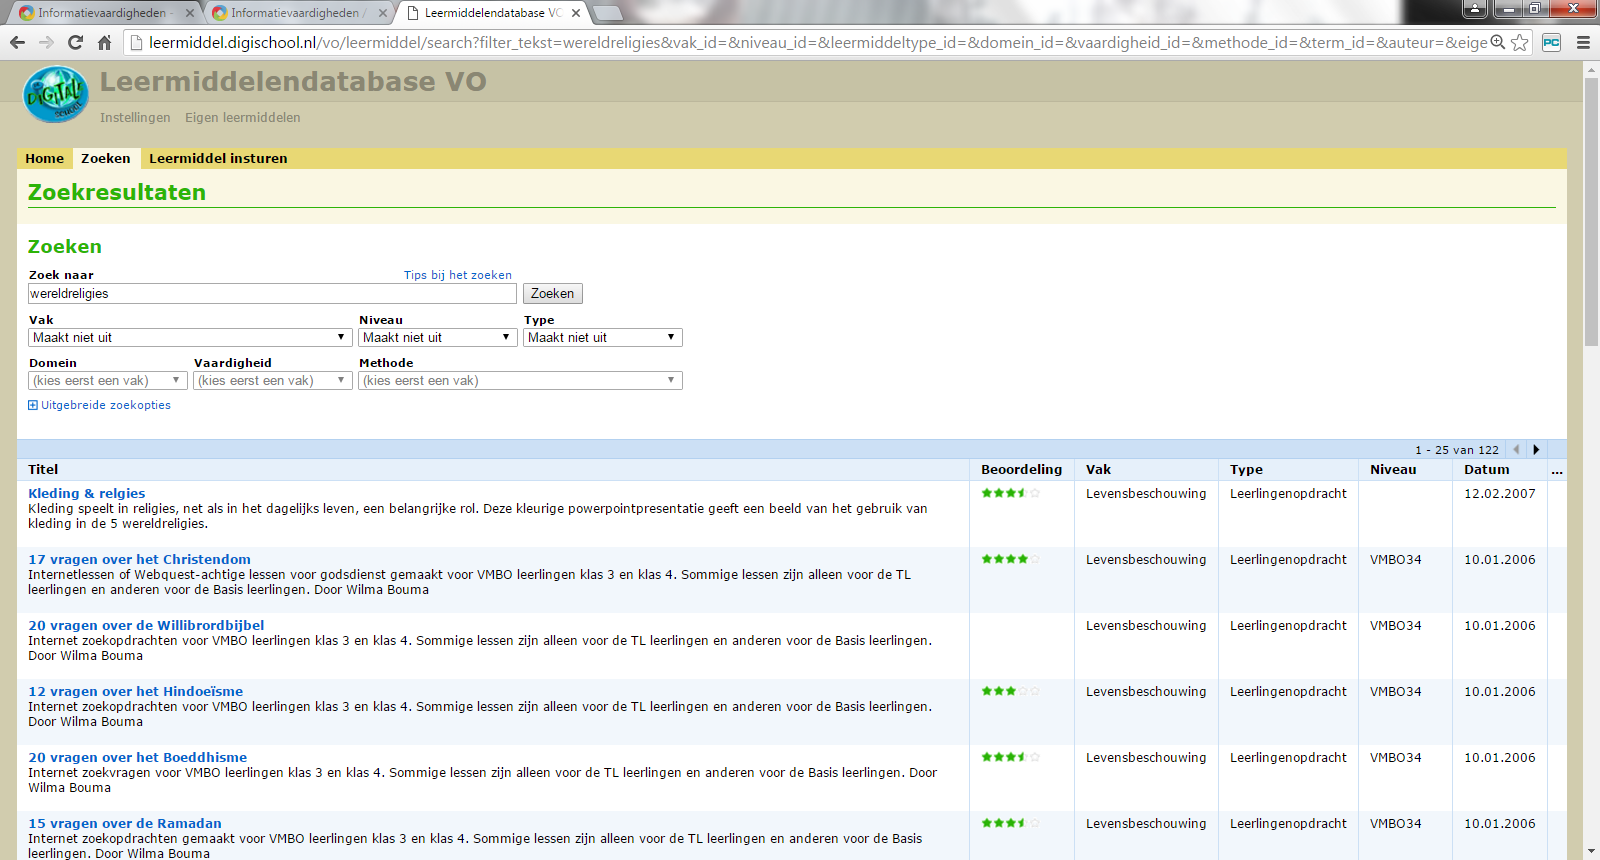
Task: Open the Vak dropdown
Action: point(189,338)
